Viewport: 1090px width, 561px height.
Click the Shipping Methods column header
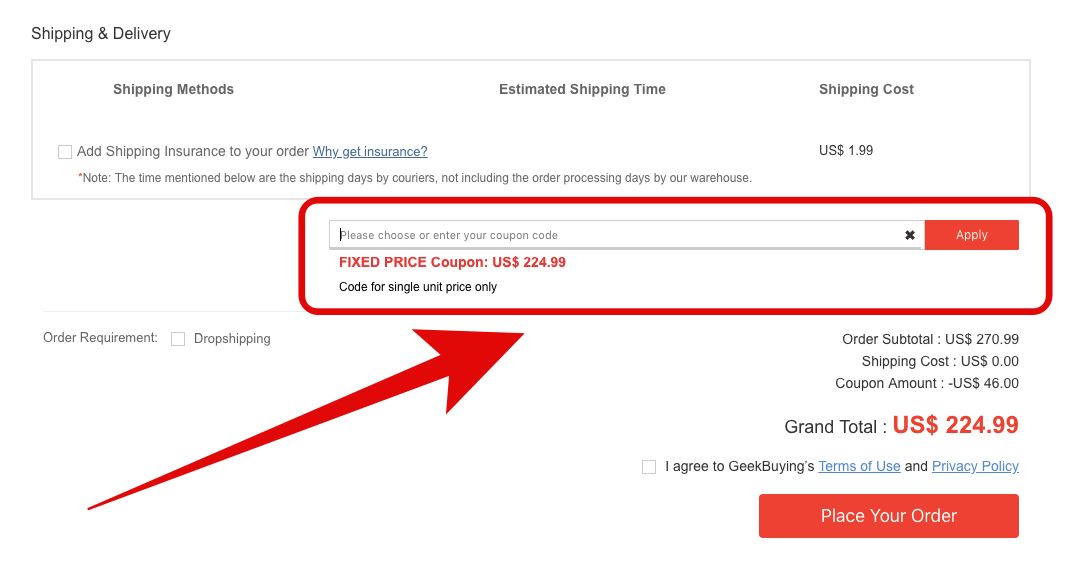click(173, 89)
